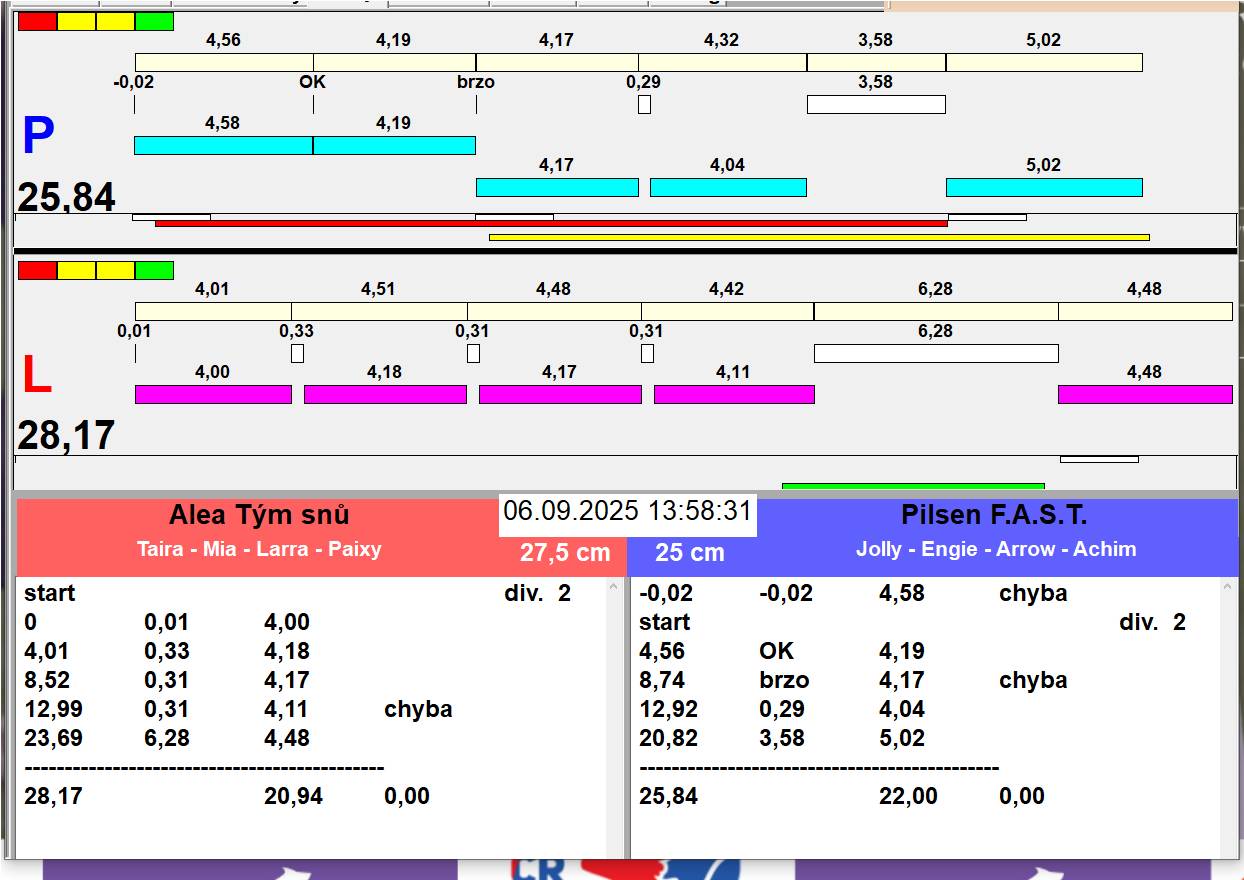Click the 25 cm jump height label
This screenshot has width=1244, height=880.
[690, 553]
